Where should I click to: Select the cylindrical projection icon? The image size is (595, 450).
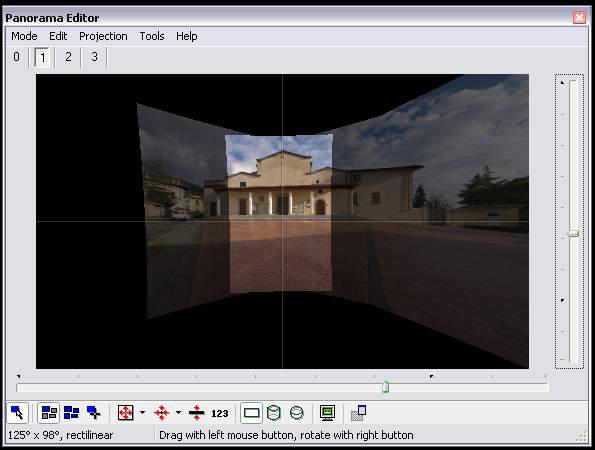[274, 413]
